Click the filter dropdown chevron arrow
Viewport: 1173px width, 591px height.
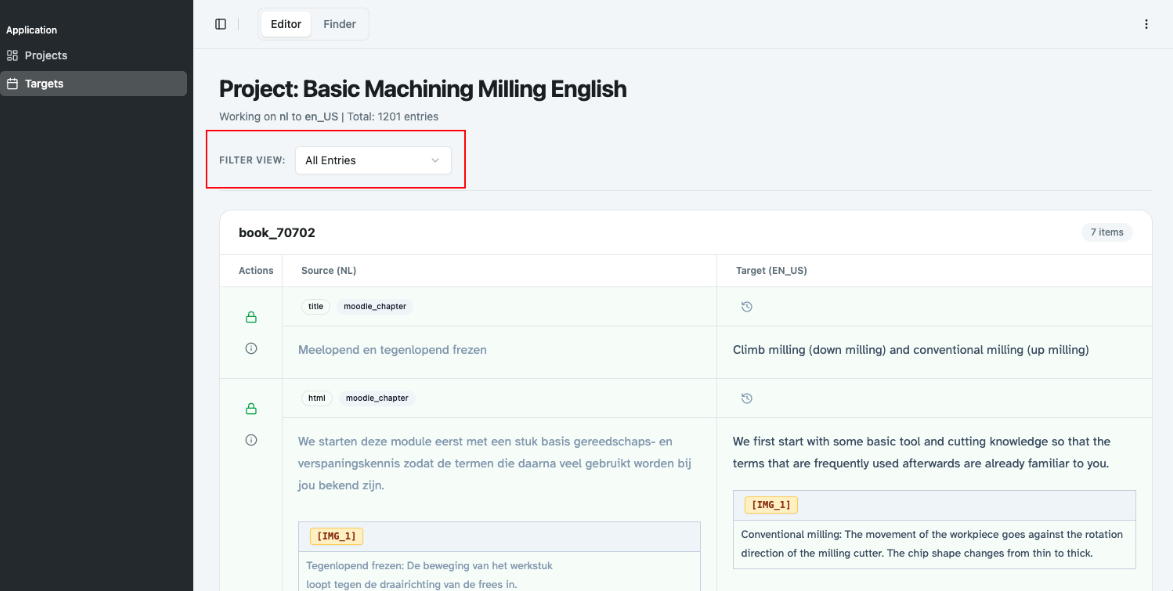[x=435, y=160]
